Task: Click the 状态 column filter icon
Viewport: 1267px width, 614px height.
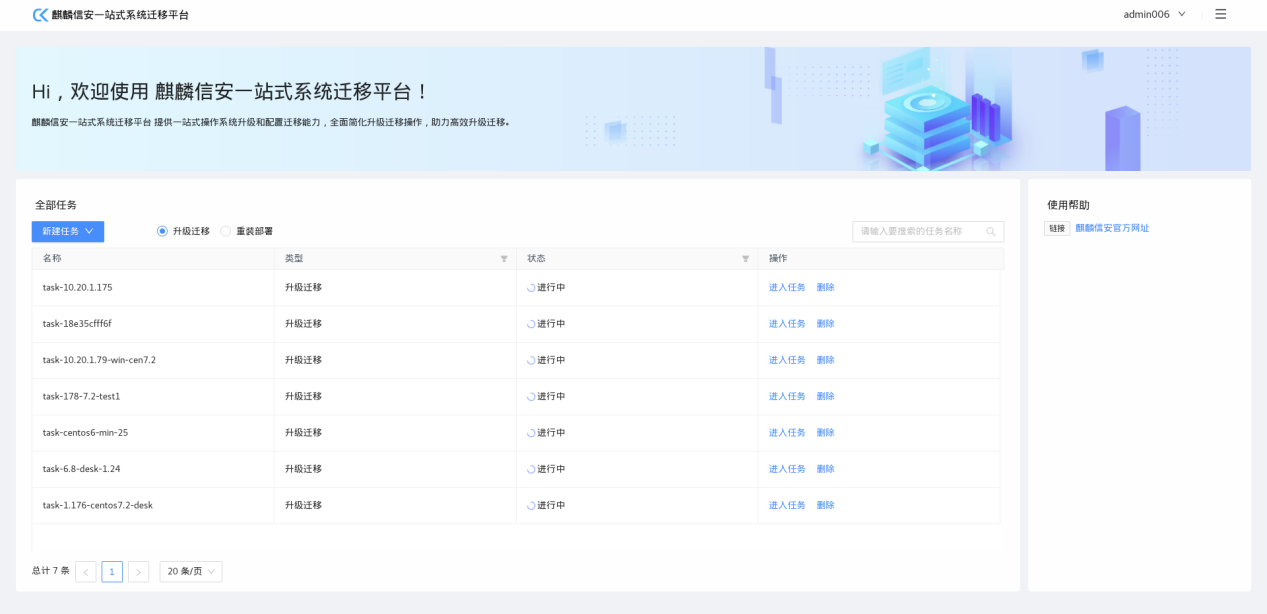Action: [745, 259]
